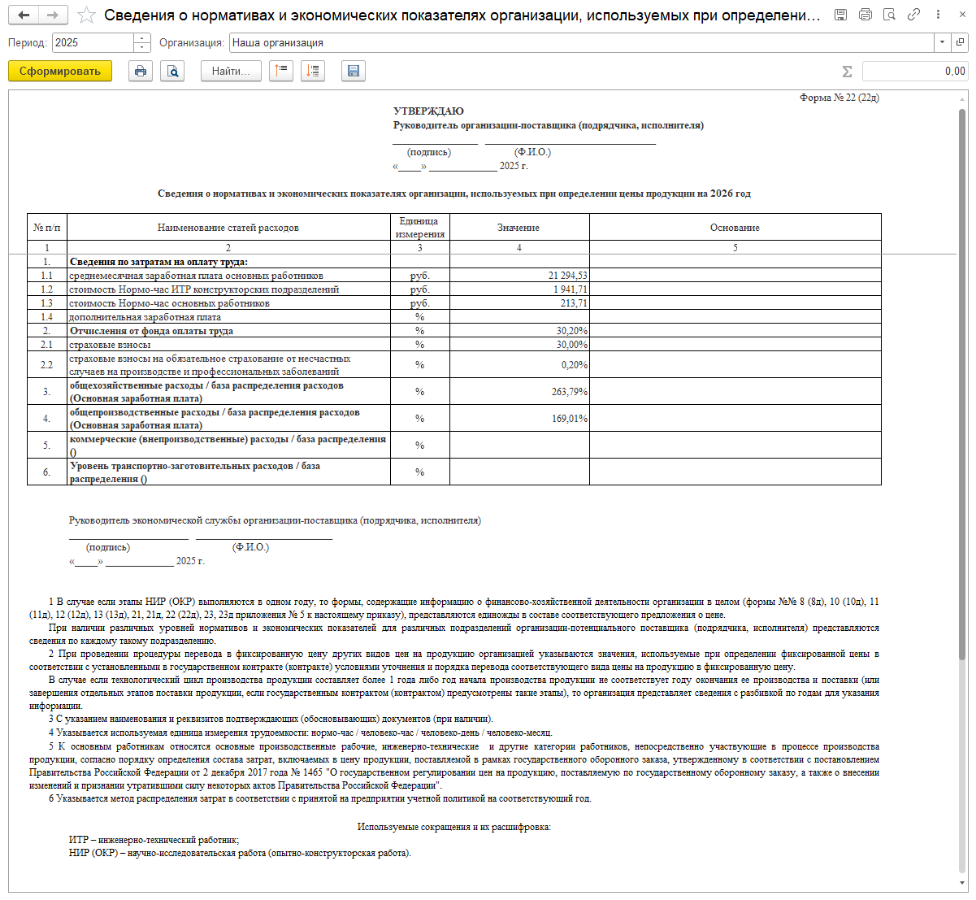Viewport: 976px width, 900px height.
Task: Expand all groups with the down-arrow list icon
Action: pyautogui.click(x=313, y=71)
